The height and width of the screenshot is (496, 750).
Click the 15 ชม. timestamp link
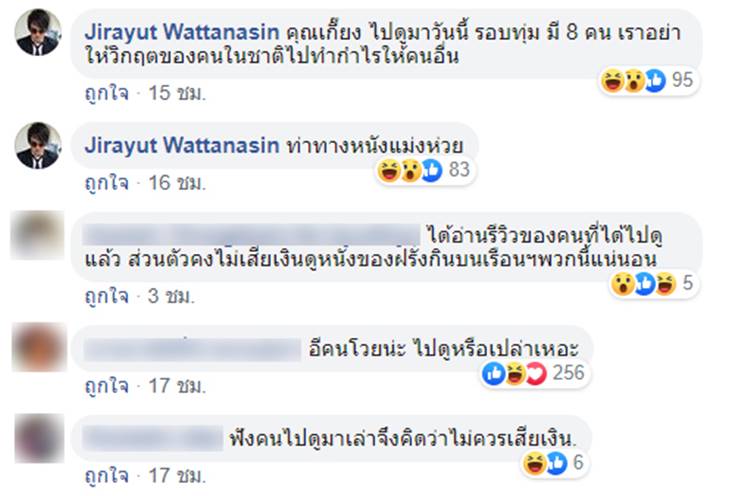tap(177, 93)
